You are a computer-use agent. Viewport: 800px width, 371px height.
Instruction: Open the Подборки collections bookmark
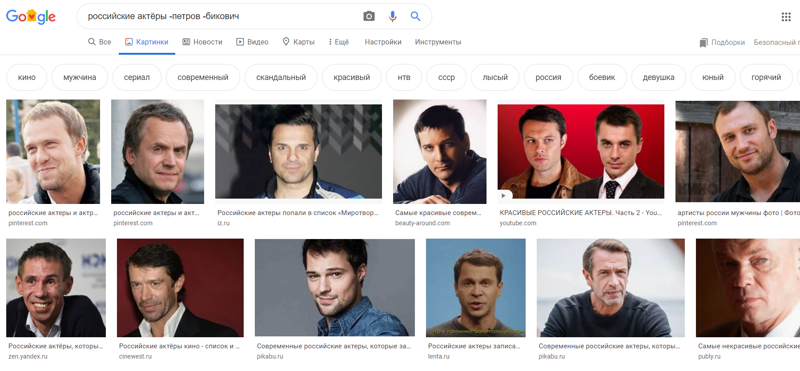click(x=722, y=42)
